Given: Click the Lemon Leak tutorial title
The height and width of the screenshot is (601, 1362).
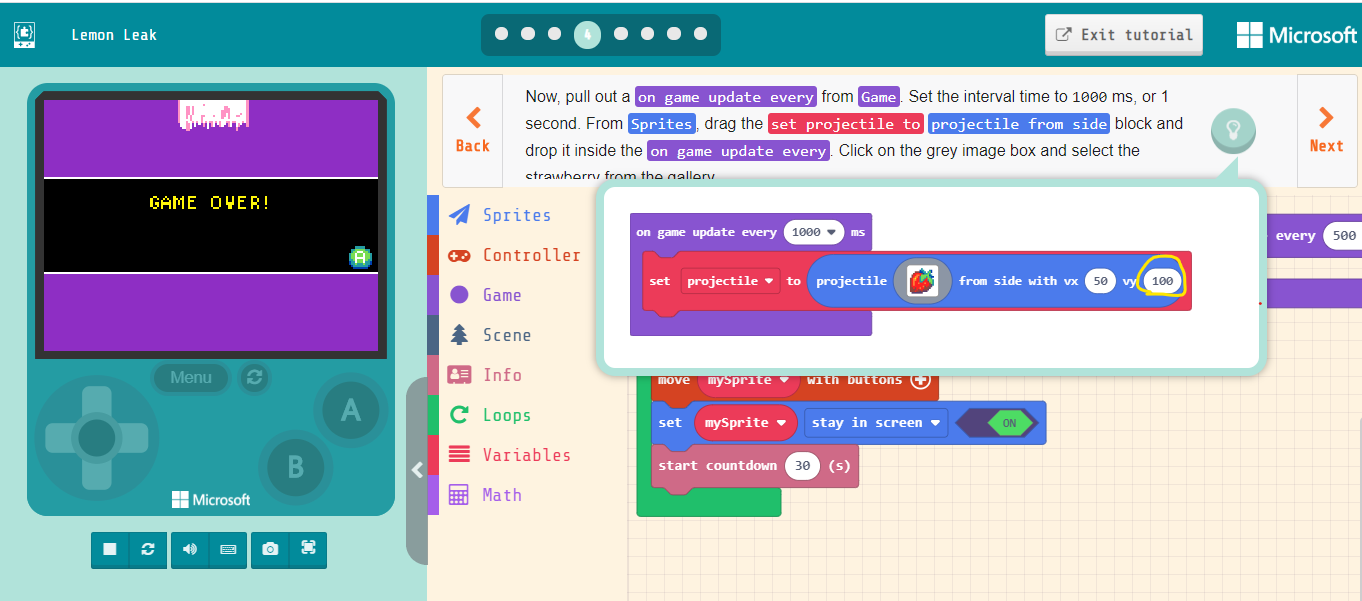Looking at the screenshot, I should pos(114,35).
